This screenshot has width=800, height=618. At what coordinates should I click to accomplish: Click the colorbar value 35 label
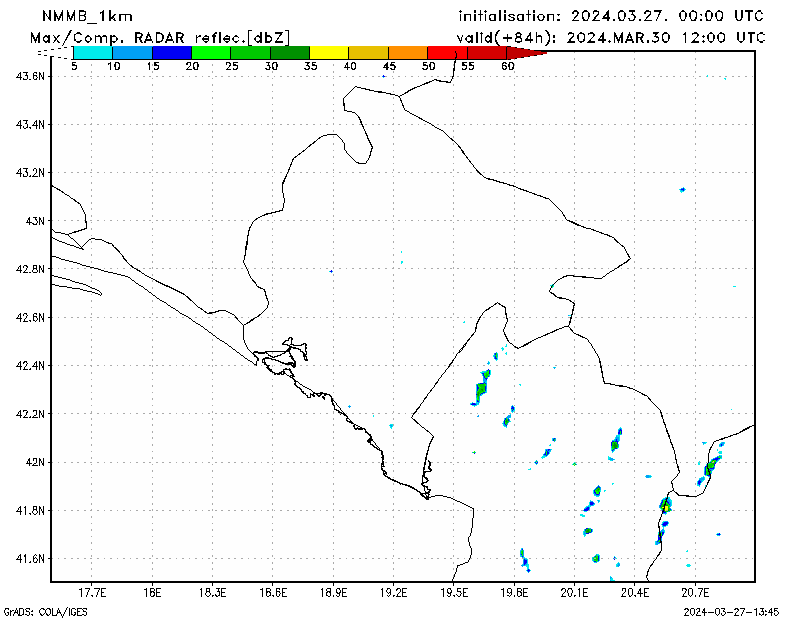pyautogui.click(x=310, y=66)
